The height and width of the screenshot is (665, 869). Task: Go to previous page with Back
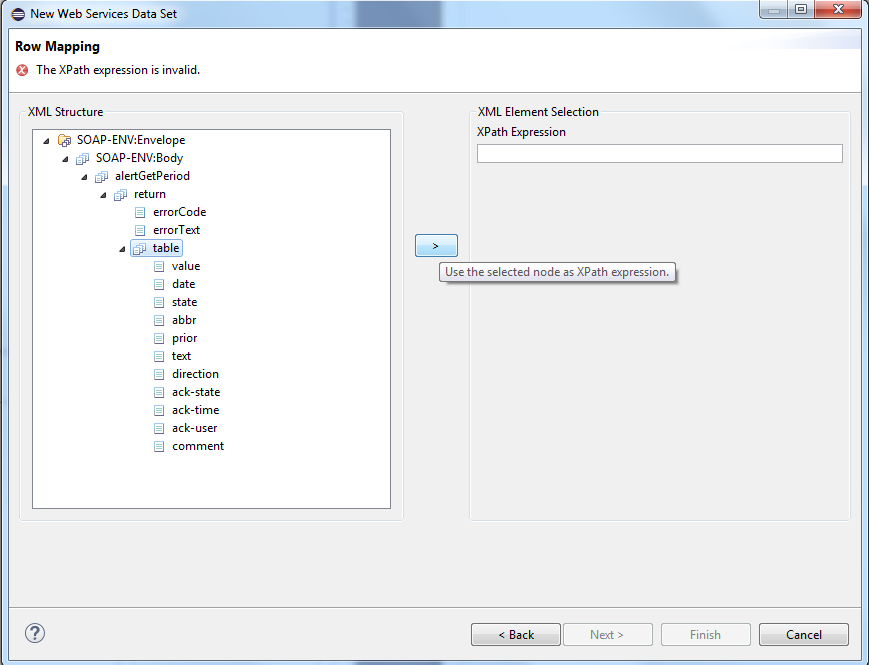[x=516, y=635]
